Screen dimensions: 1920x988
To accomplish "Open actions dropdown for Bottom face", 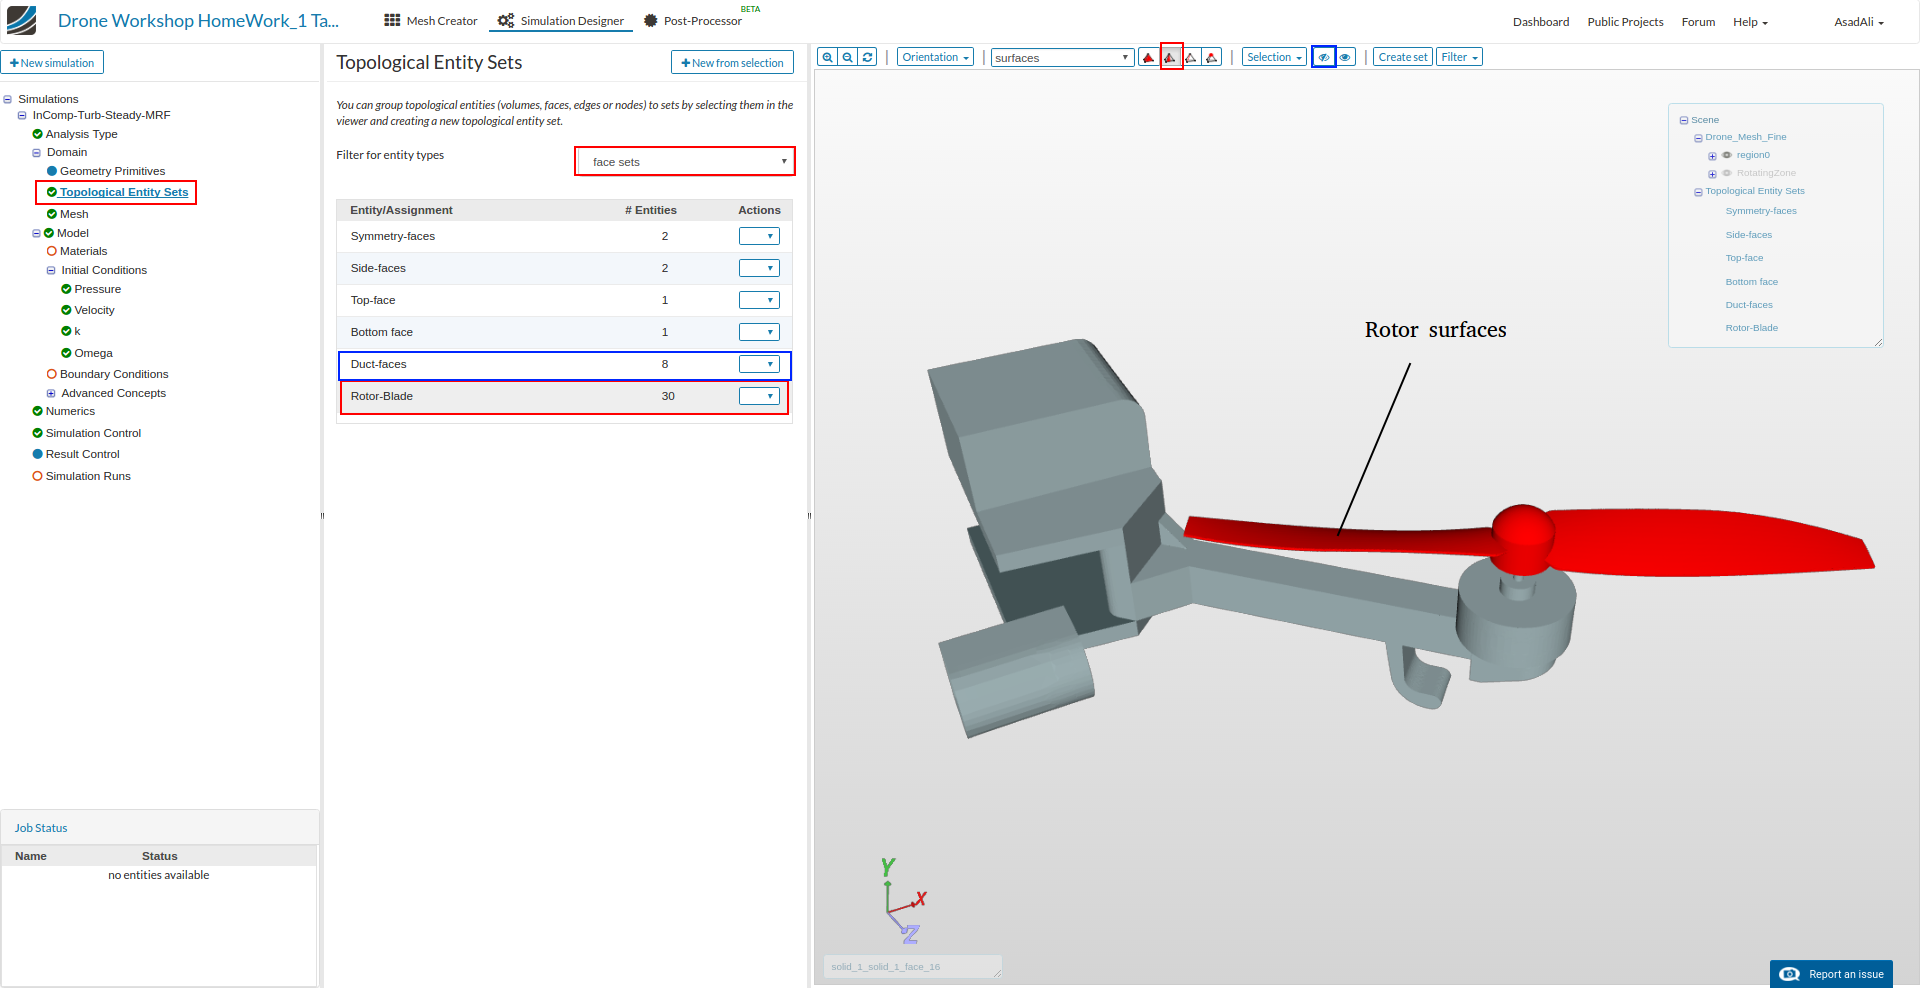I will (759, 332).
